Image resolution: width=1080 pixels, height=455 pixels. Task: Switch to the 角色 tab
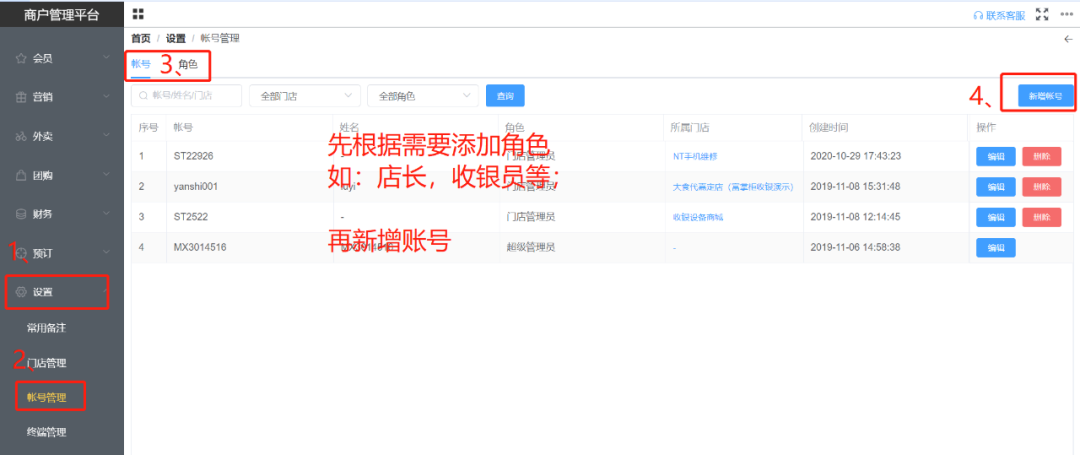click(x=188, y=64)
